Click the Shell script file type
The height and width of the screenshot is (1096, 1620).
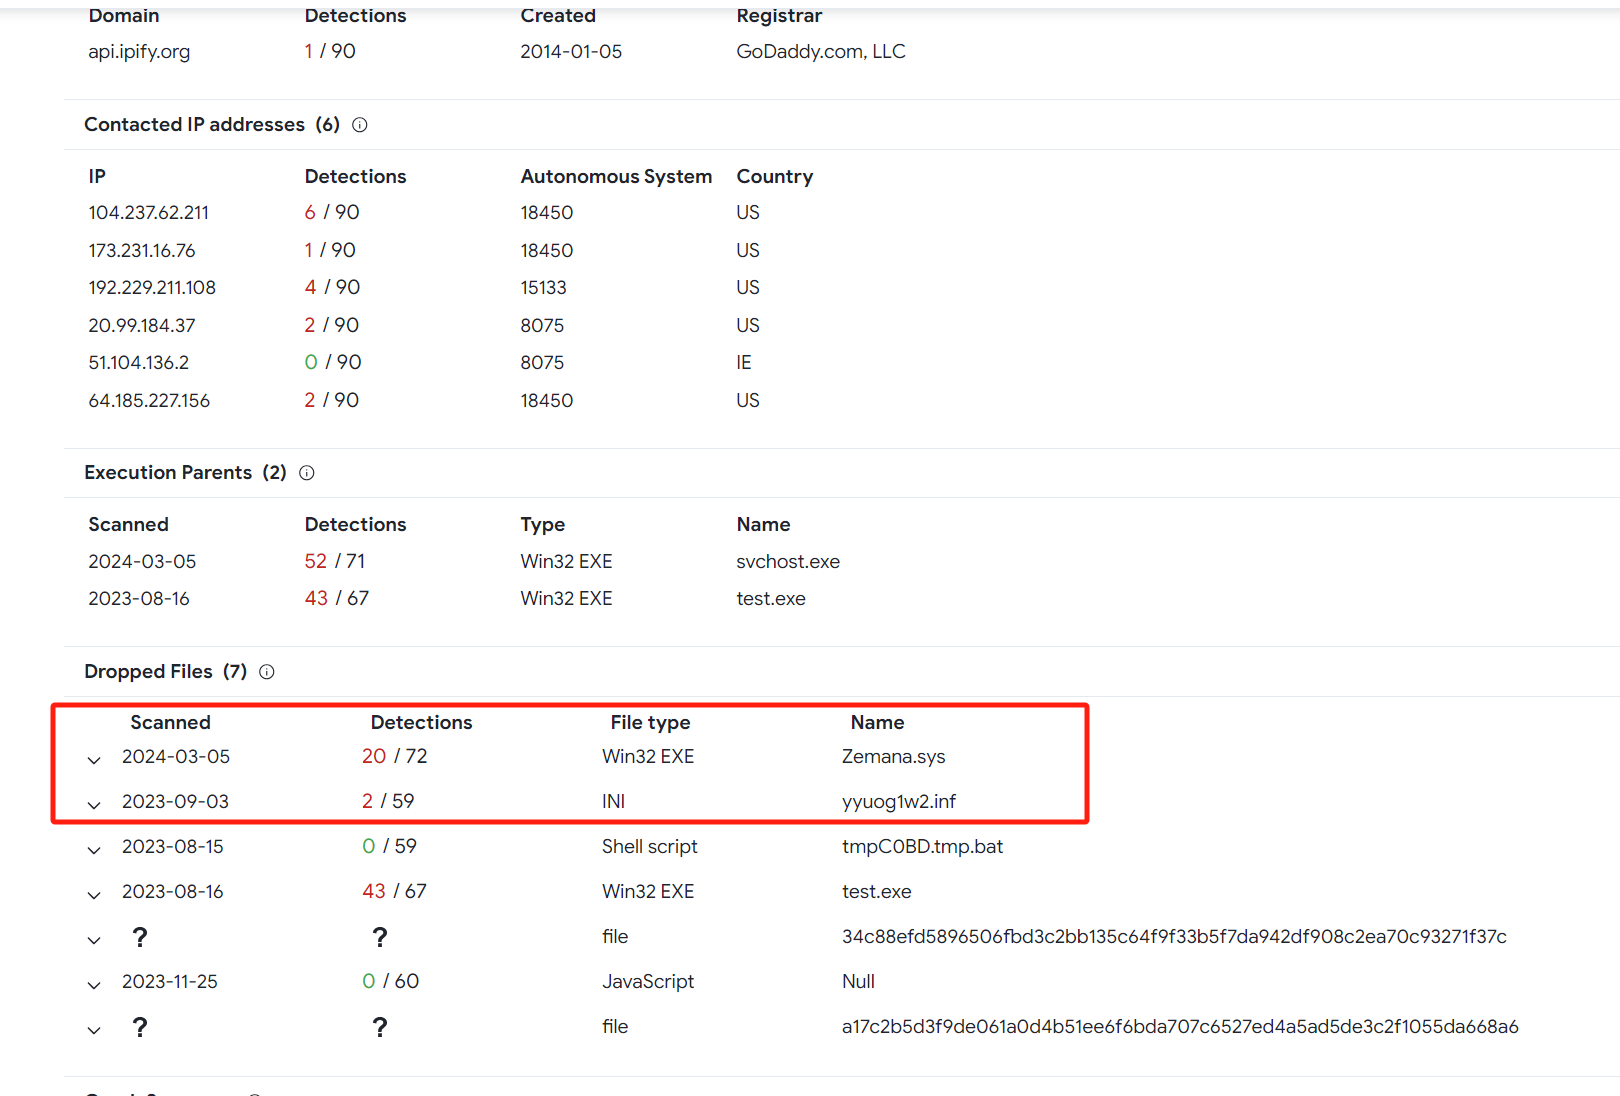click(650, 847)
